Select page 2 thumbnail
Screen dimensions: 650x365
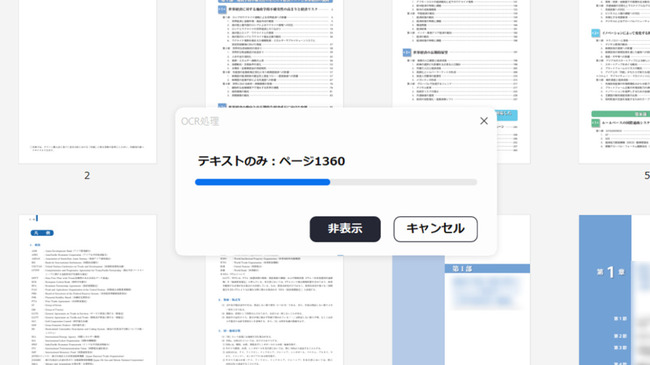click(87, 82)
